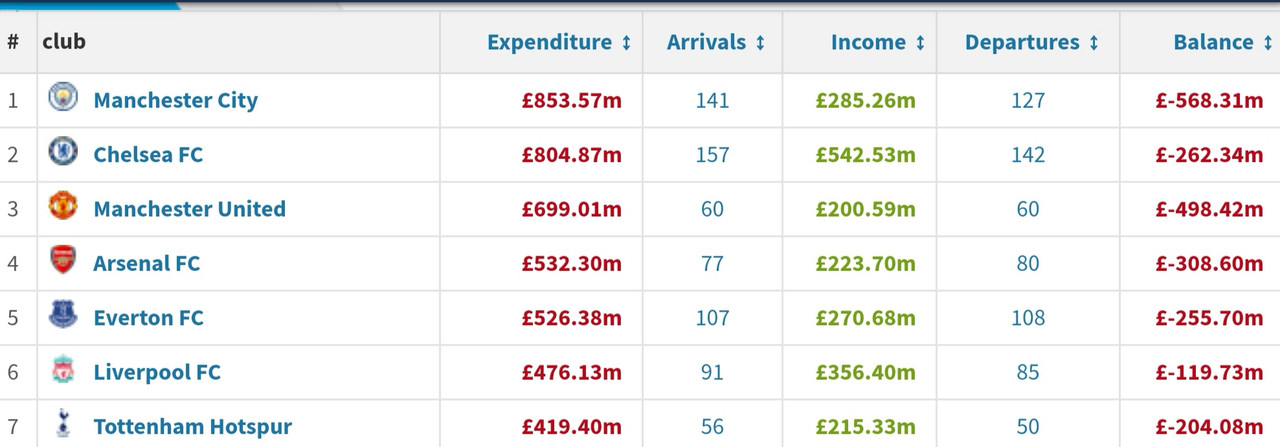Screen dimensions: 1280x447
Task: Click the Liverpool FC club crest
Action: [x=63, y=370]
